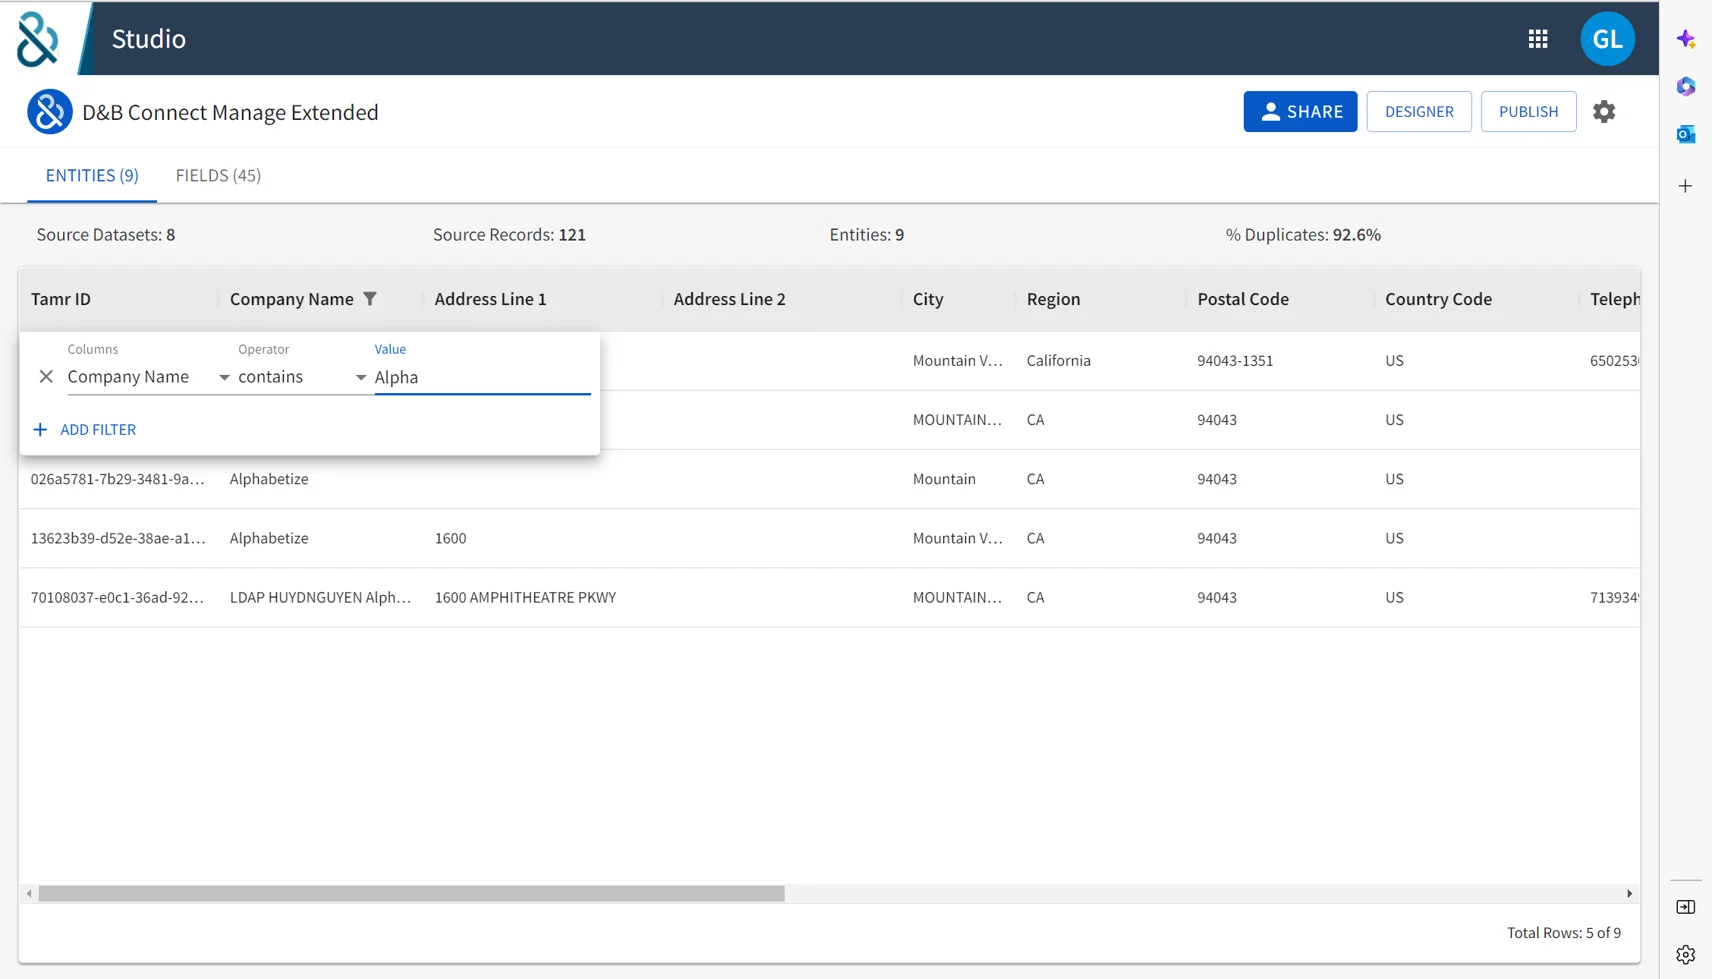Screen dimensions: 1712x979
Task: Open Microsoft 365 icon in browser sidebar
Action: click(x=1686, y=87)
